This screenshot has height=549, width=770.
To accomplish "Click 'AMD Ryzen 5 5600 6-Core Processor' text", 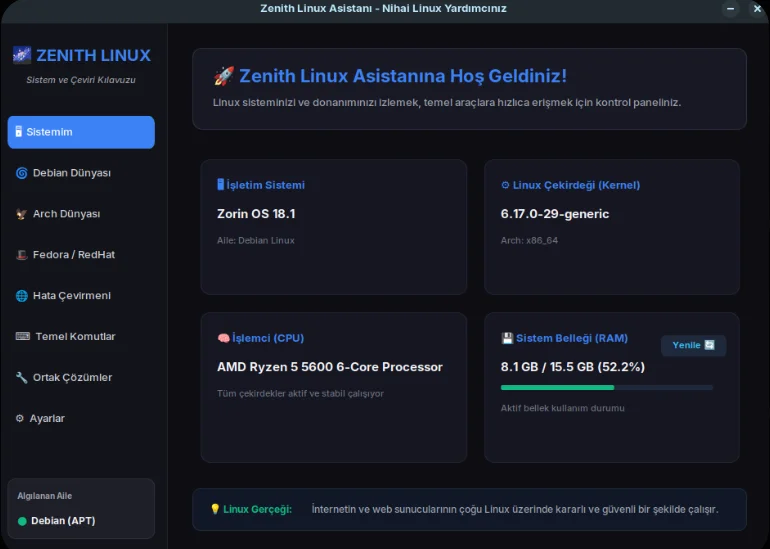I will point(330,367).
